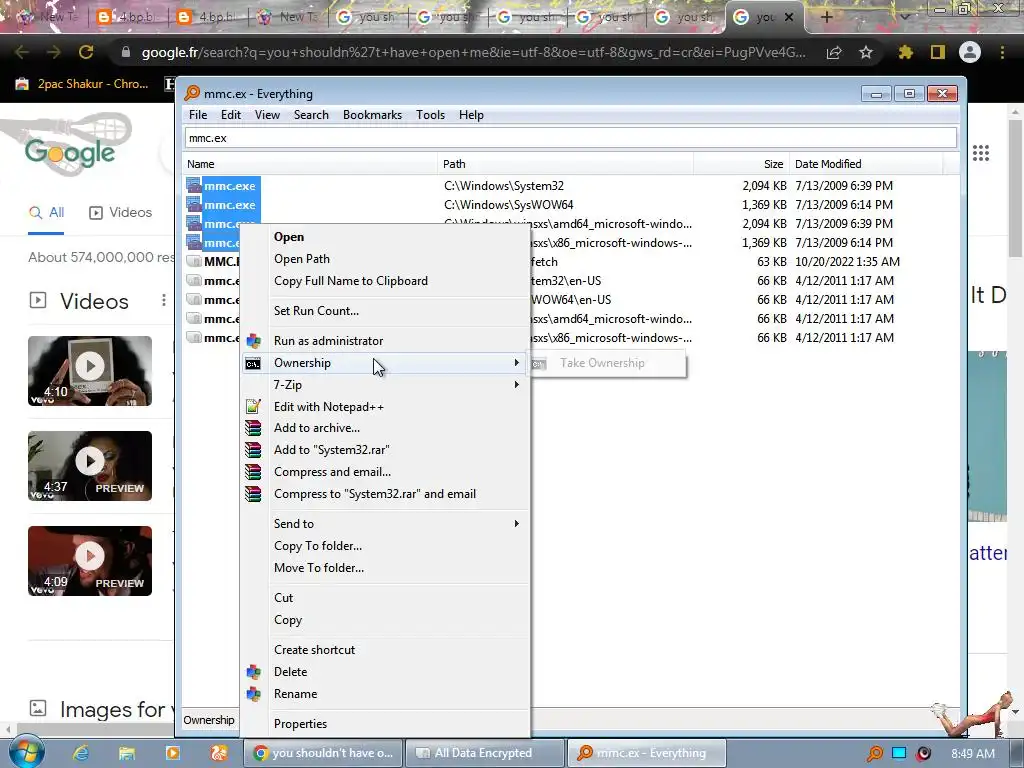The image size is (1024, 768).
Task: Click Chrome side panel icon
Action: tap(938, 52)
